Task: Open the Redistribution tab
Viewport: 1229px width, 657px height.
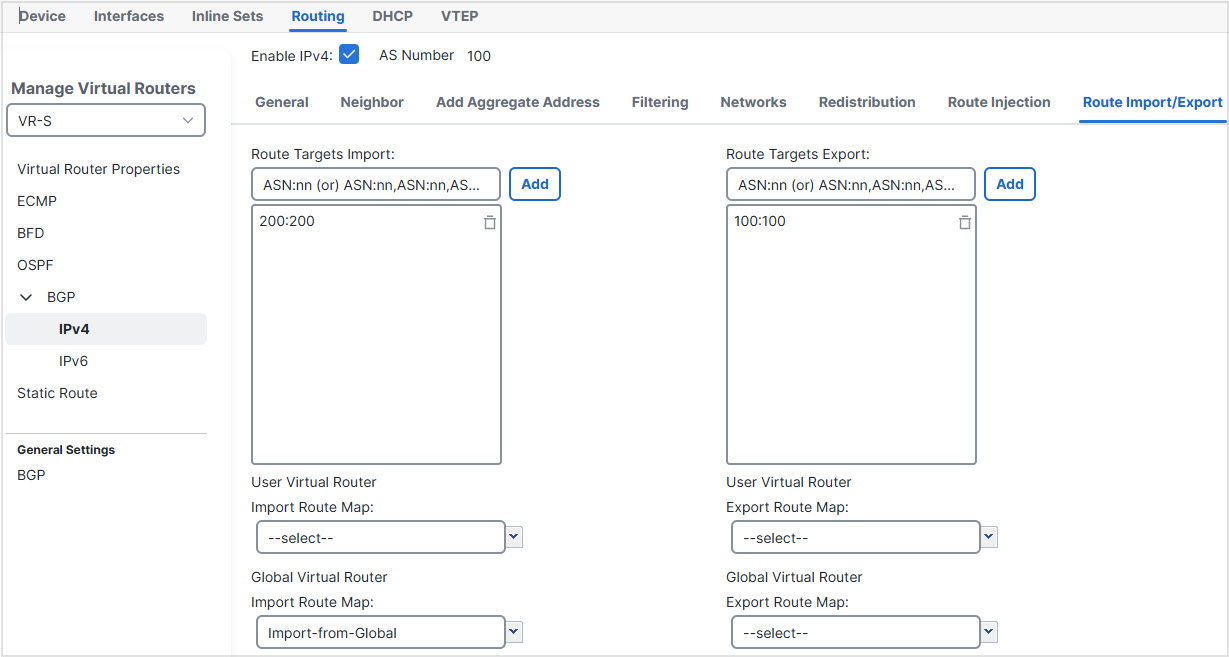Action: 867,102
